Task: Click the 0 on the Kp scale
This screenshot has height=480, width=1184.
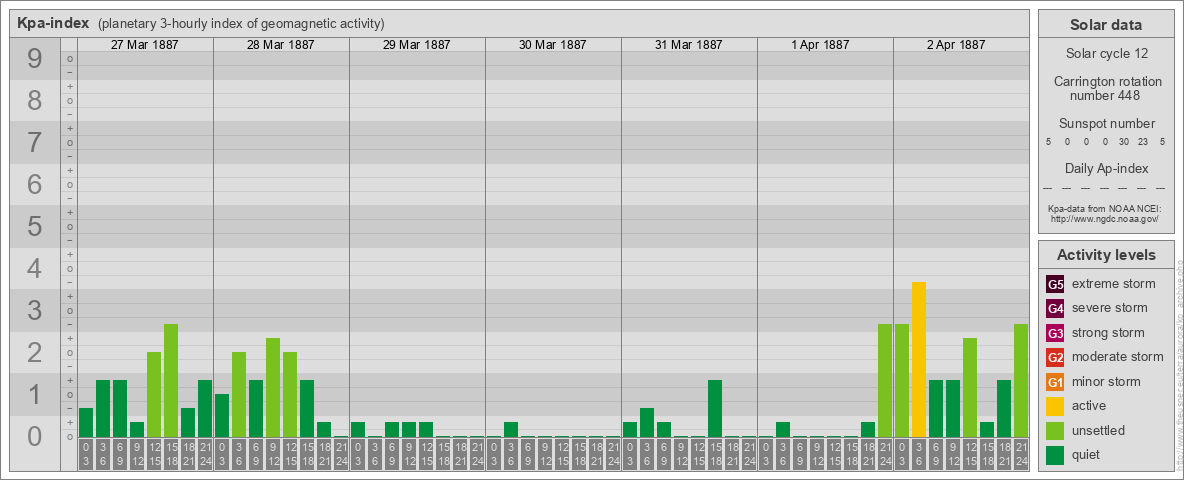Action: tap(34, 436)
